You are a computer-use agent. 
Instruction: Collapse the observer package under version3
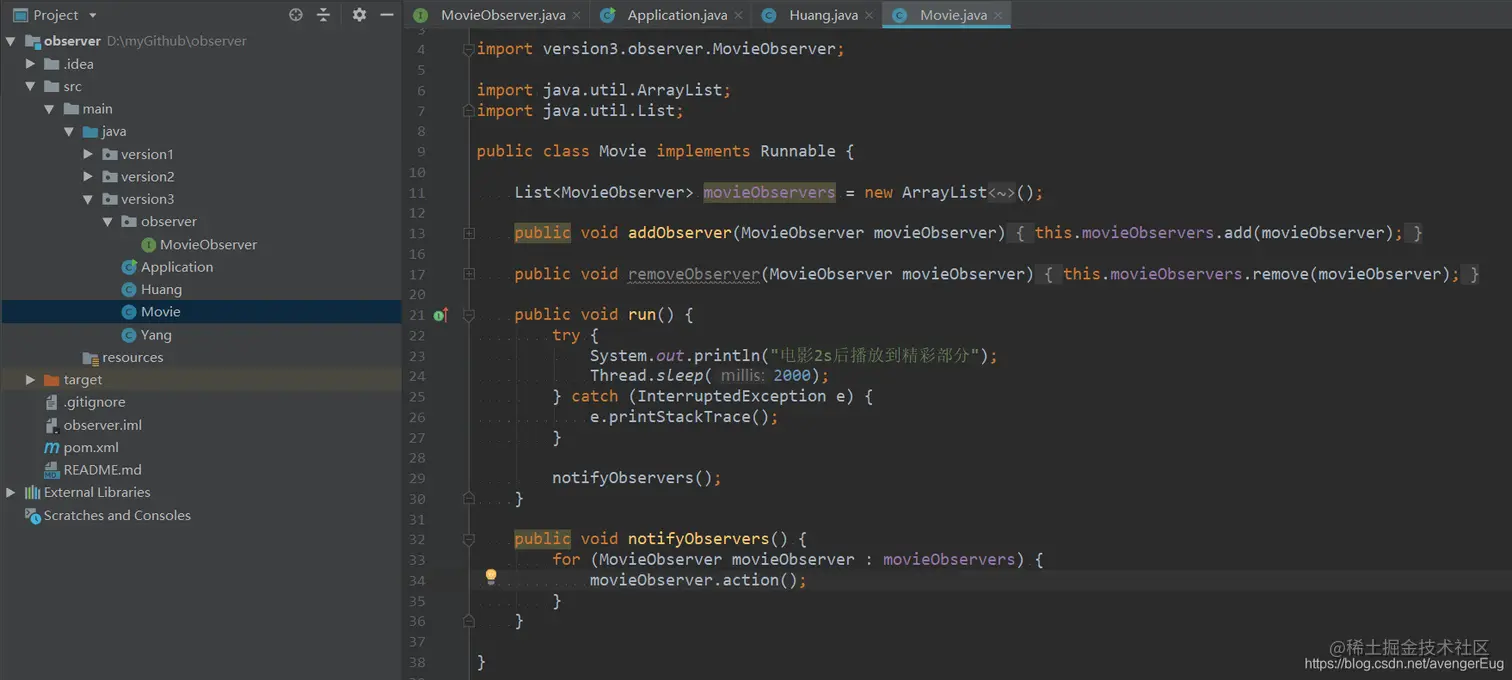(107, 222)
